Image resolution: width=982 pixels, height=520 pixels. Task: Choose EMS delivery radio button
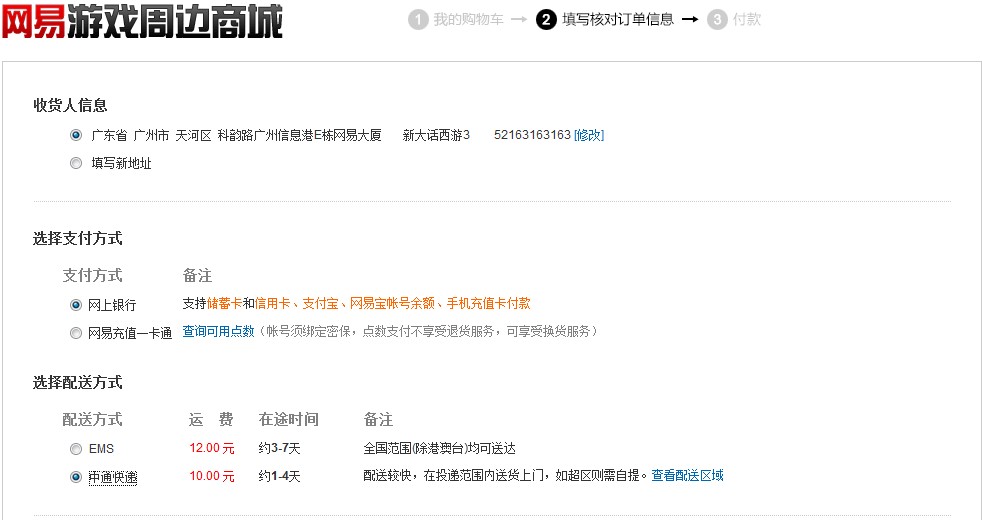(76, 449)
